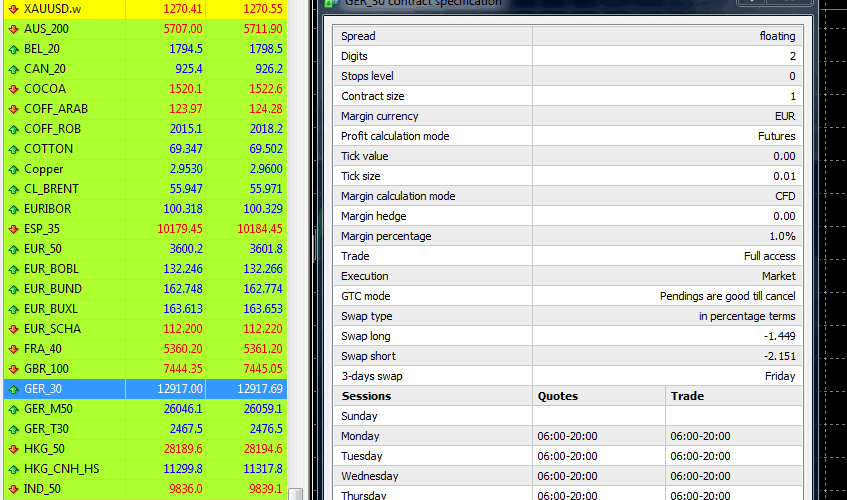Click the red arrow icon beside EUR_SCHA
The width and height of the screenshot is (847, 500).
14,329
